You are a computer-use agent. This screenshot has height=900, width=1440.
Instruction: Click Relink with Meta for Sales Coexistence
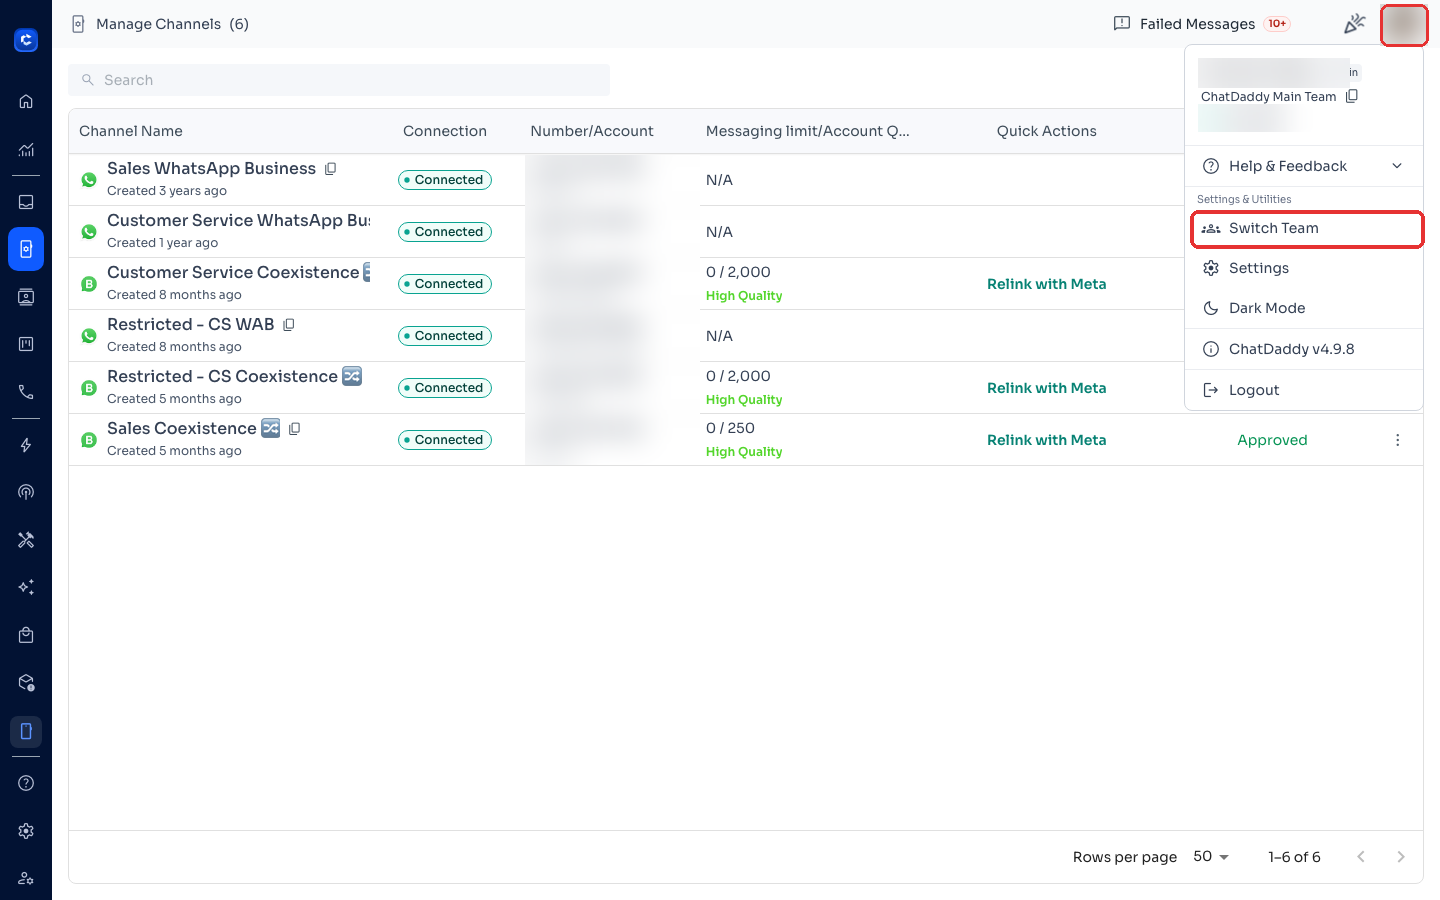(1046, 440)
